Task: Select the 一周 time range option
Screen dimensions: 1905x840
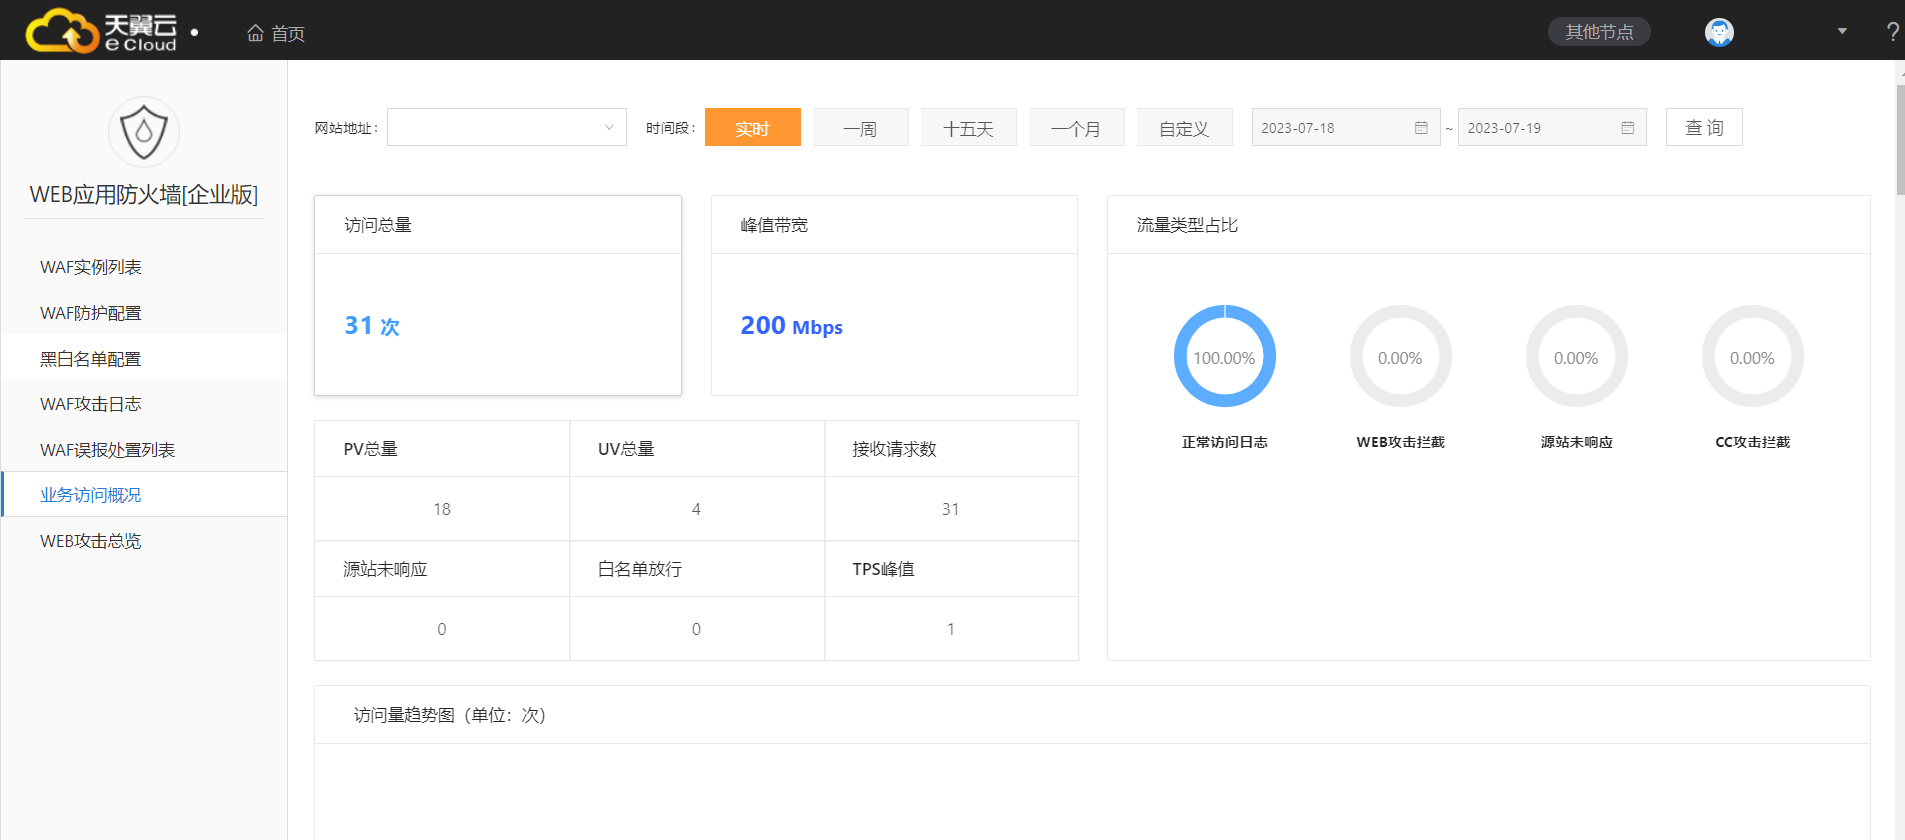Action: click(x=860, y=128)
